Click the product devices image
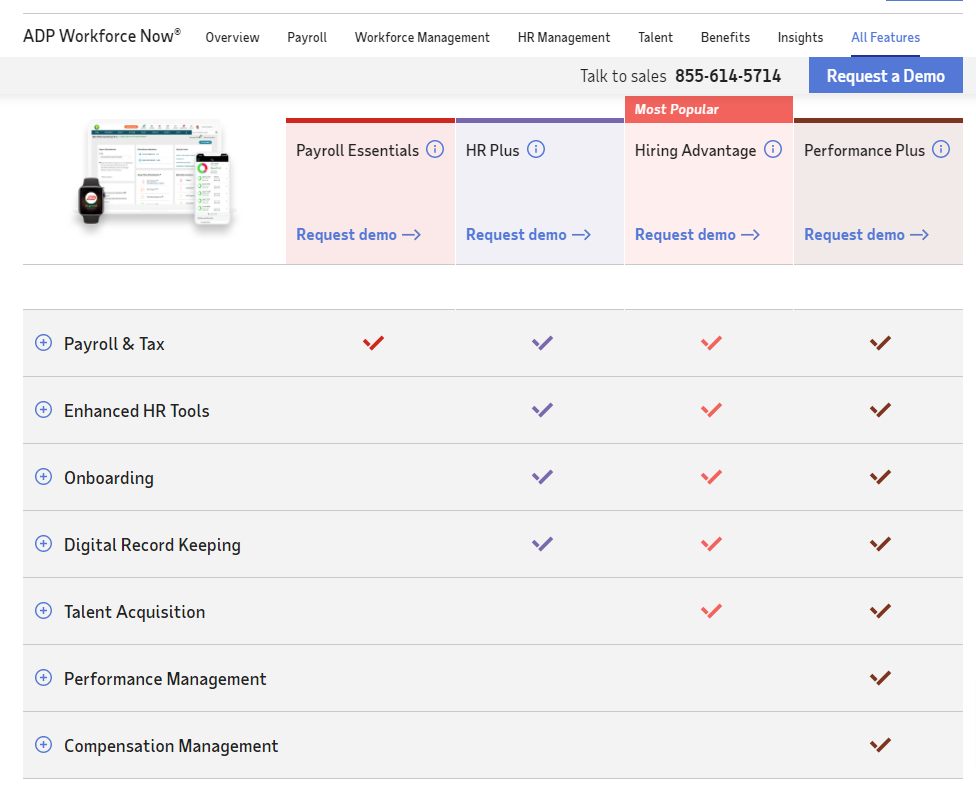This screenshot has height=786, width=976. point(155,173)
